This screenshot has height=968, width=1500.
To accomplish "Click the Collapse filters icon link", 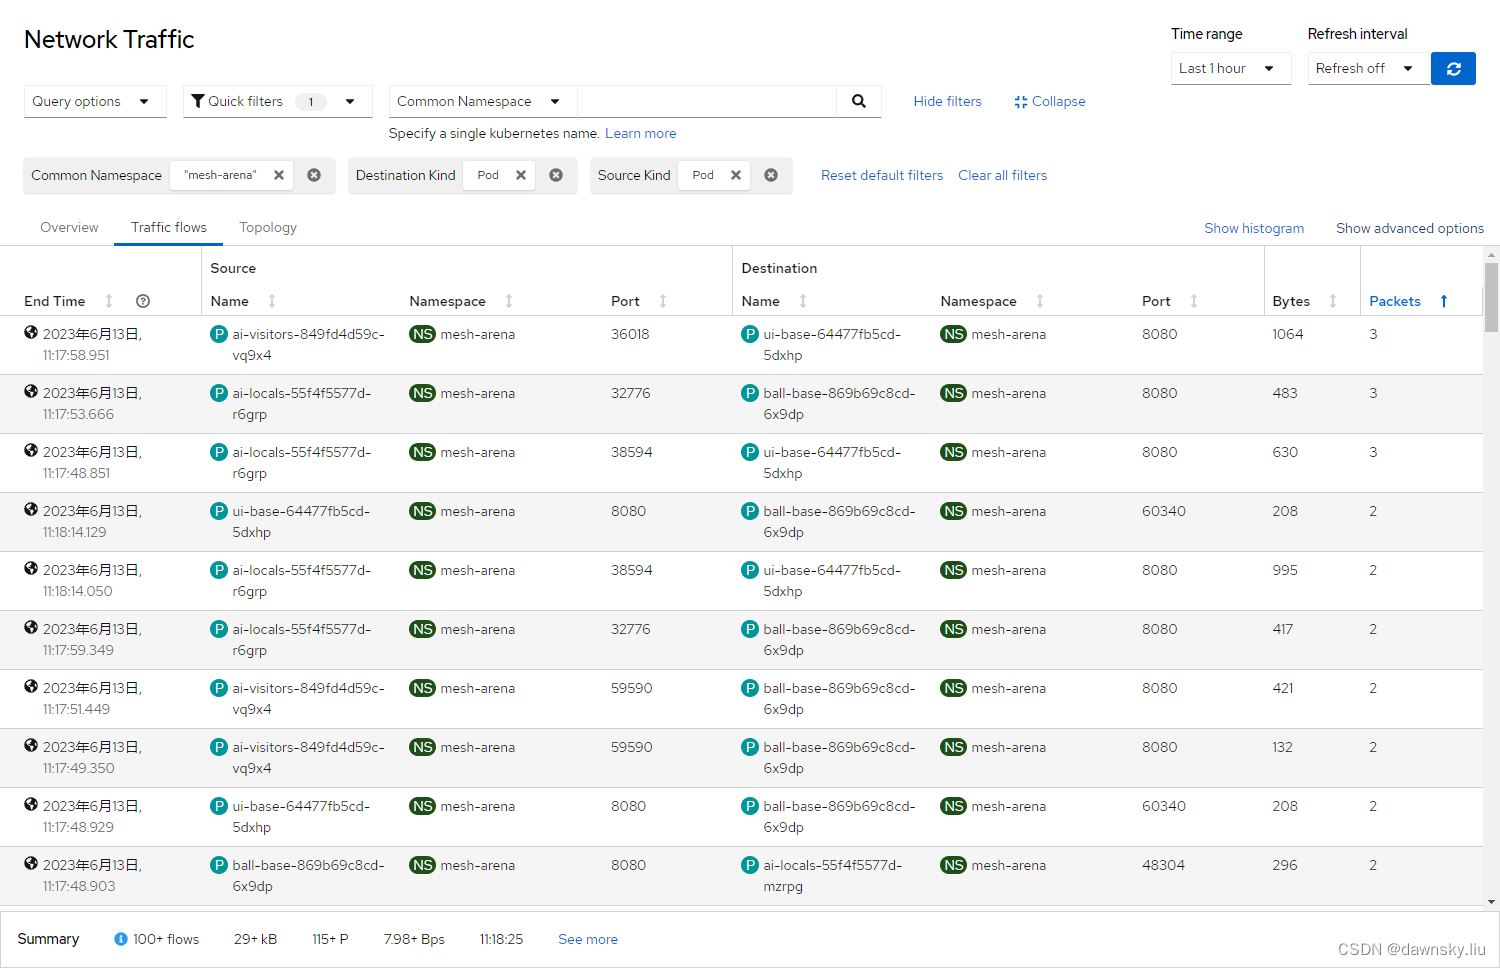I will click(1049, 101).
